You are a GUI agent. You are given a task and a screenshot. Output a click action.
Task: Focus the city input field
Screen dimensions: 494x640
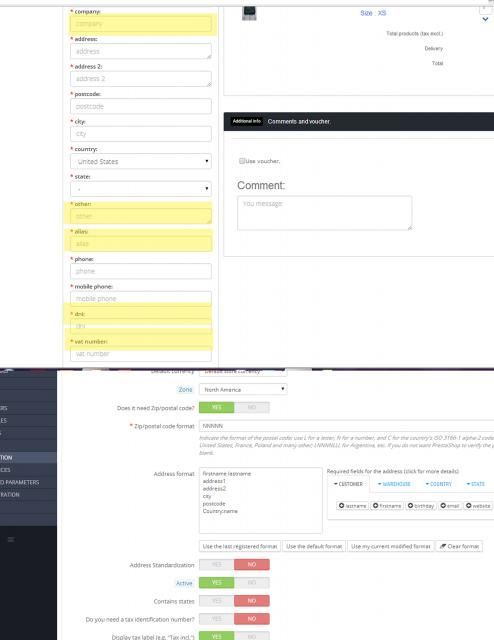141,134
